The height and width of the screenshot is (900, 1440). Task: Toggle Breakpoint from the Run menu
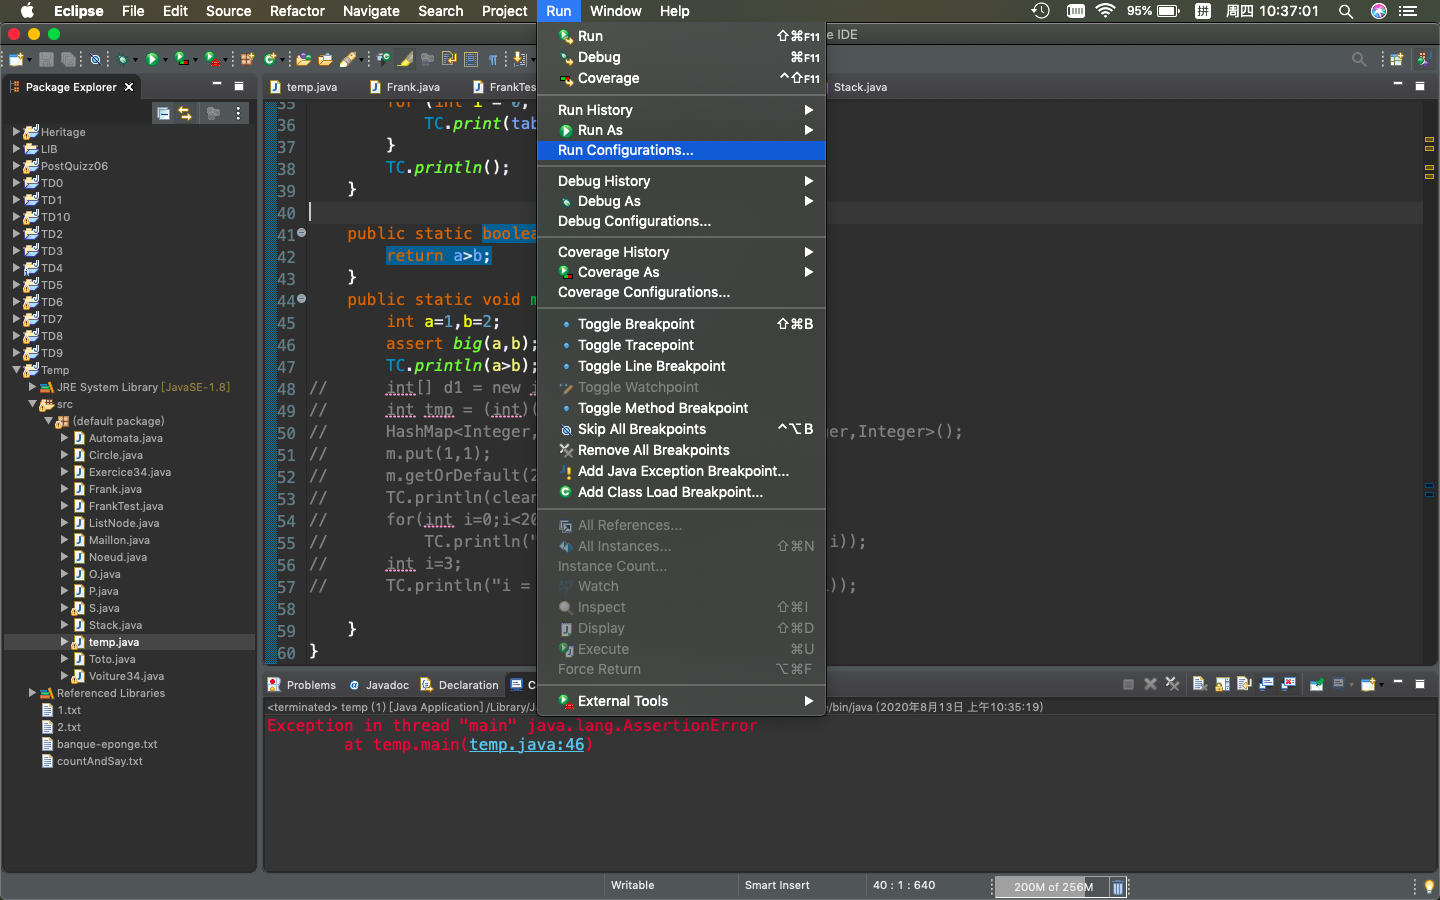click(635, 324)
